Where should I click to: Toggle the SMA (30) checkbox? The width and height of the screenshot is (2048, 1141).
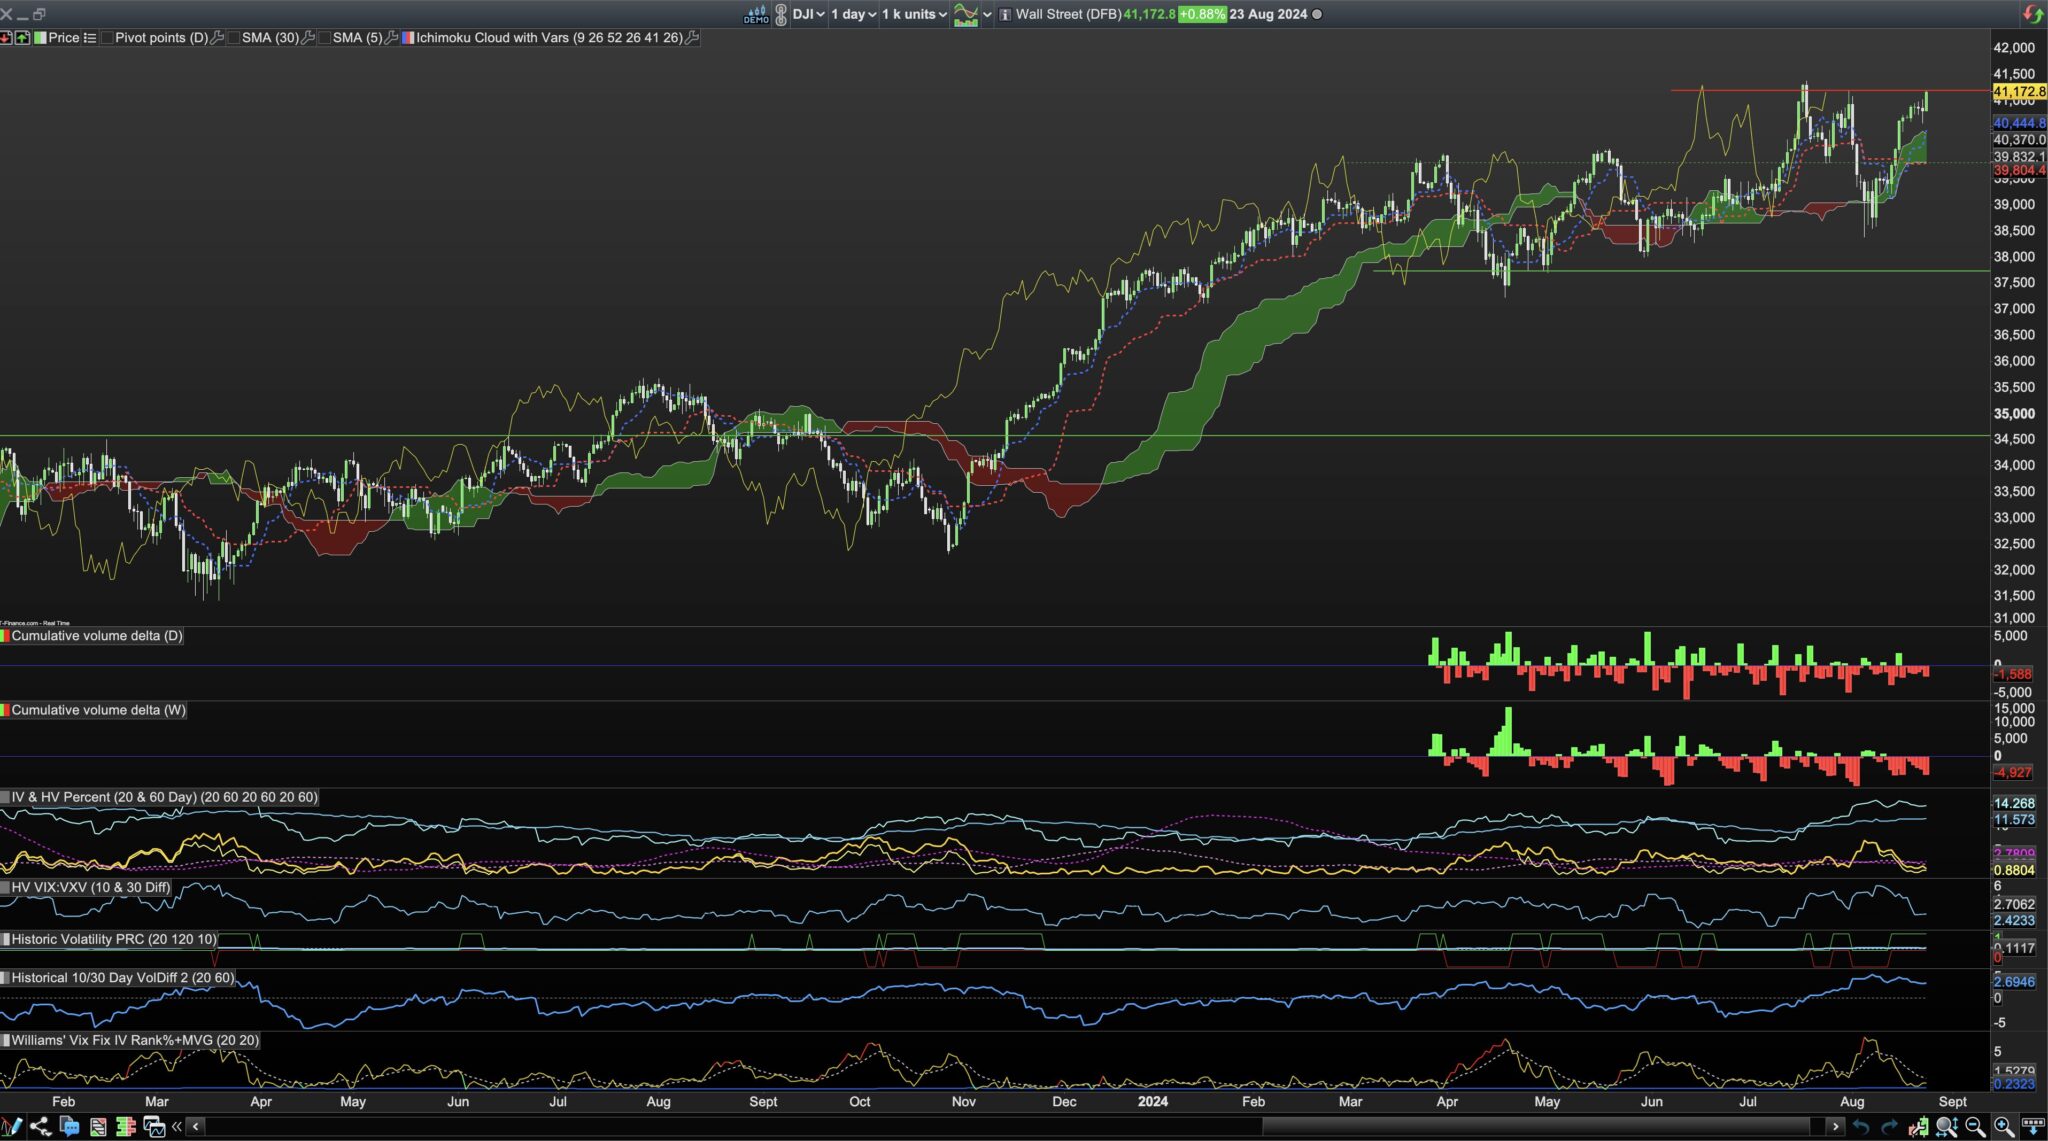(234, 38)
